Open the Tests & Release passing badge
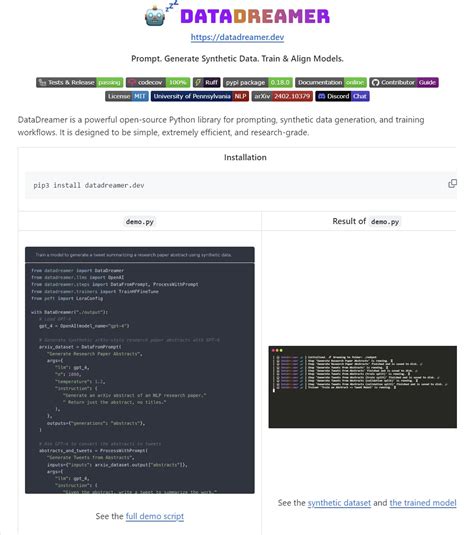The height and width of the screenshot is (535, 474). pyautogui.click(x=80, y=83)
